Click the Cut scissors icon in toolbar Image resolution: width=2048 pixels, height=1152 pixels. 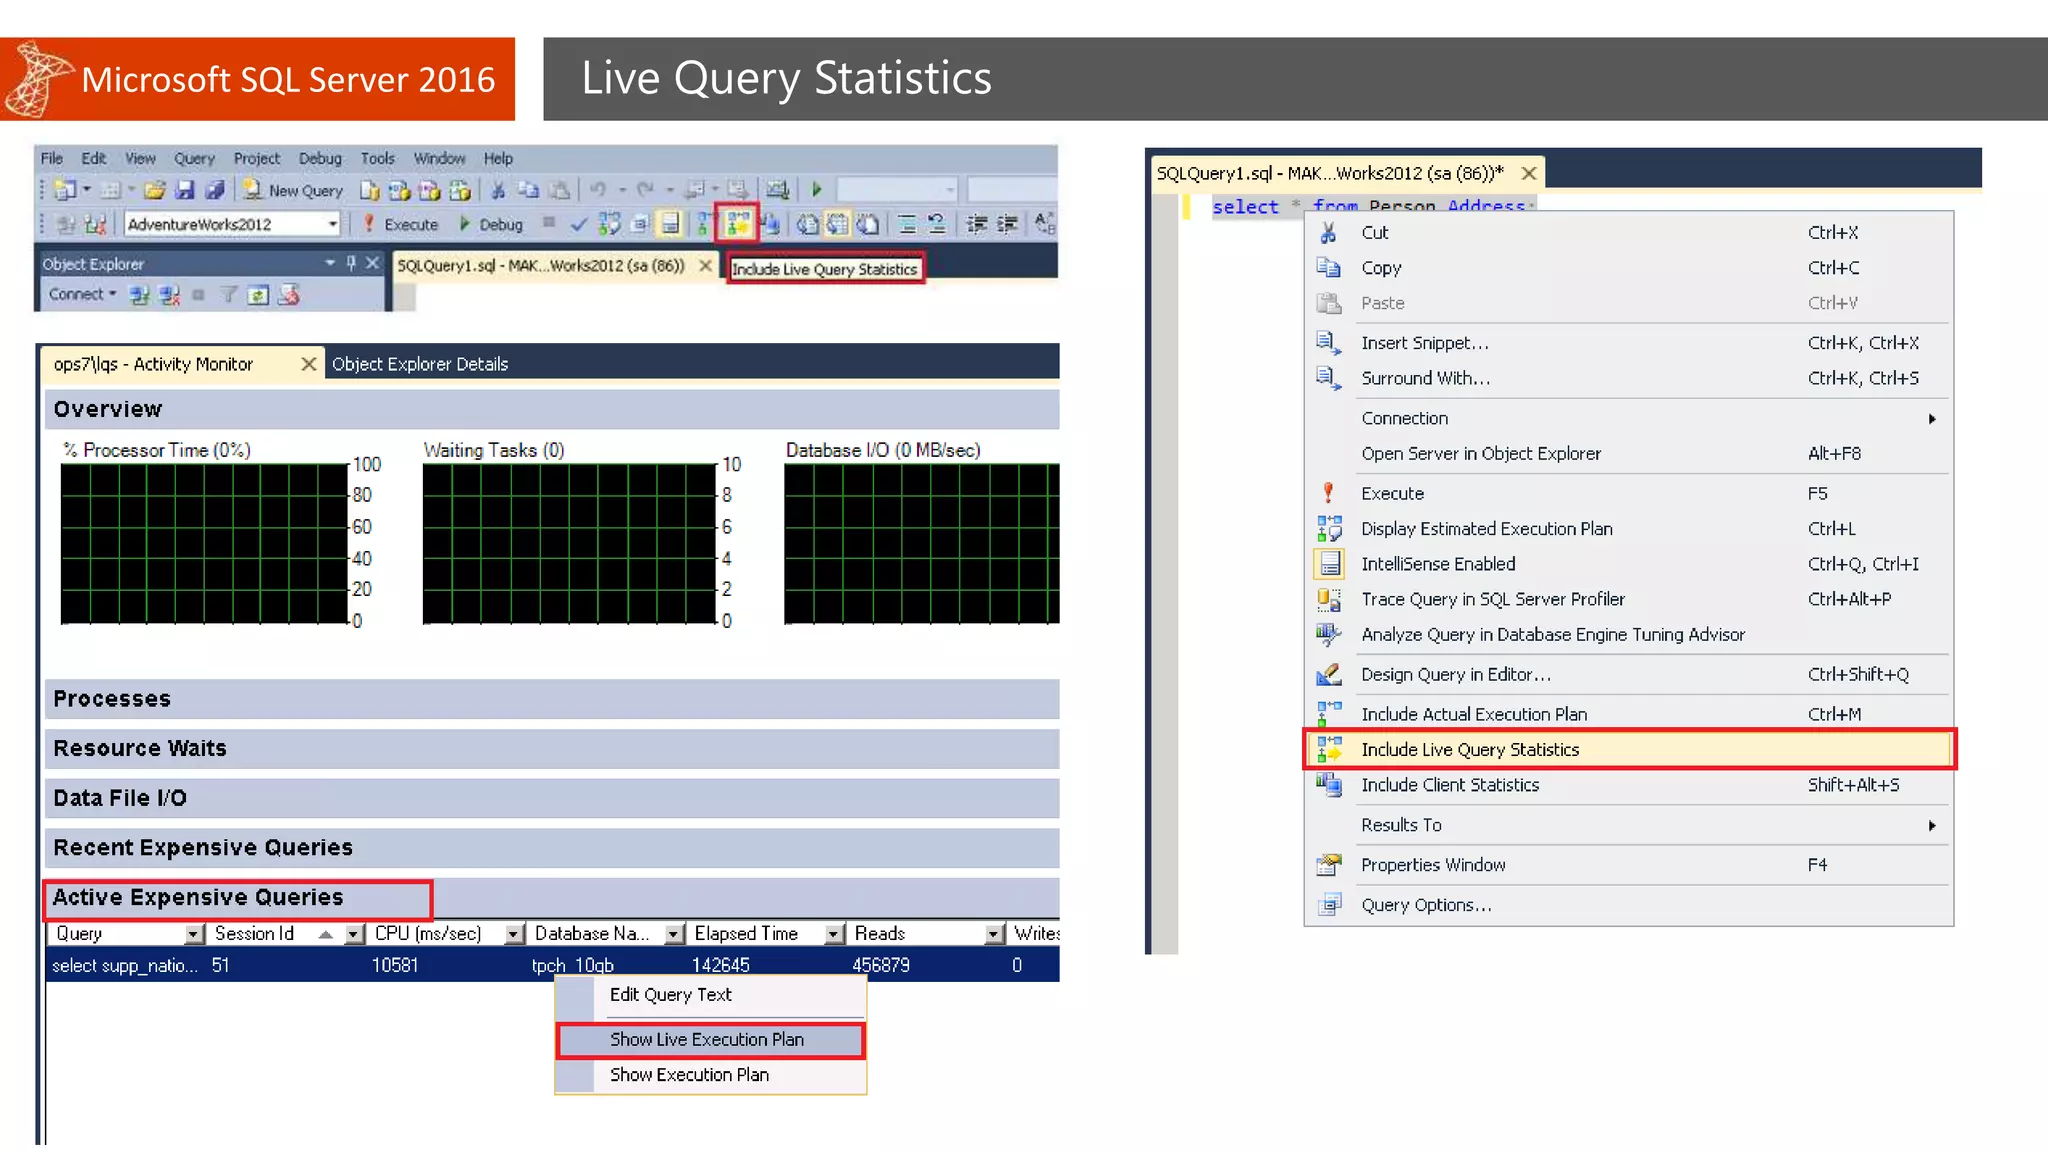click(498, 190)
